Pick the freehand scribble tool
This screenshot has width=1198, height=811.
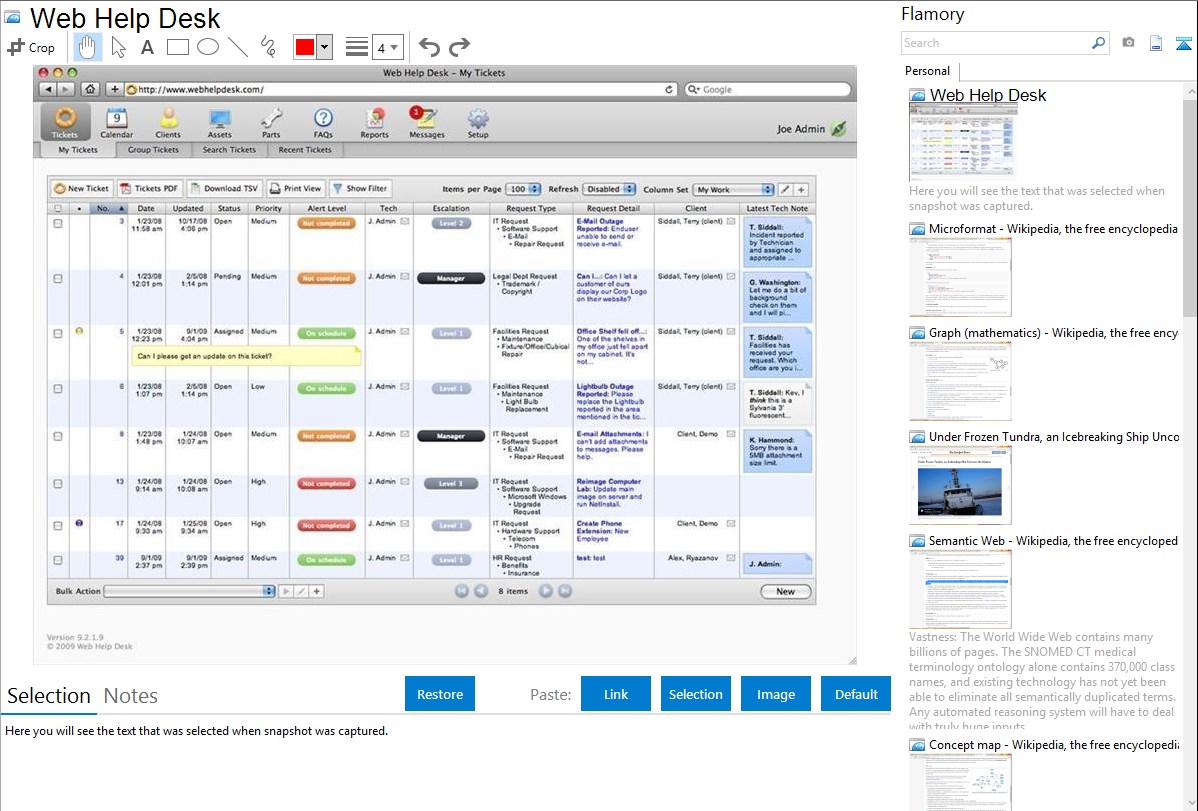(x=268, y=47)
